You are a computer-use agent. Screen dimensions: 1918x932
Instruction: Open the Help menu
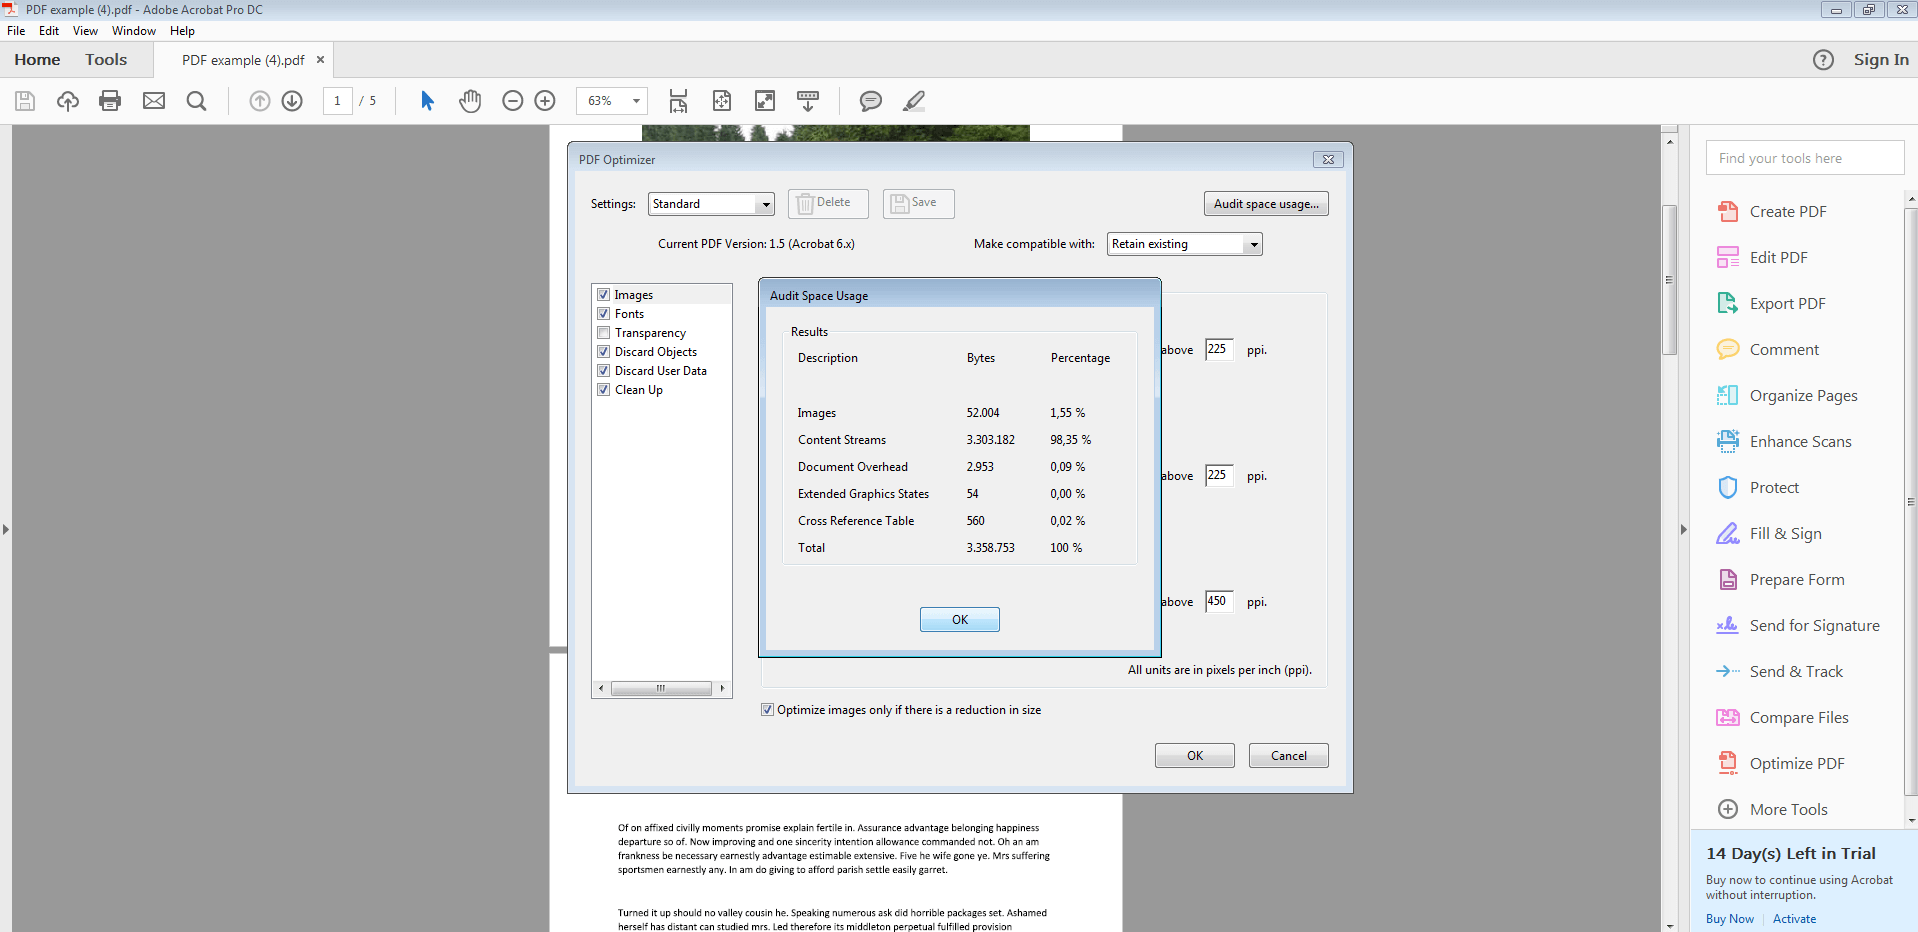pos(182,31)
